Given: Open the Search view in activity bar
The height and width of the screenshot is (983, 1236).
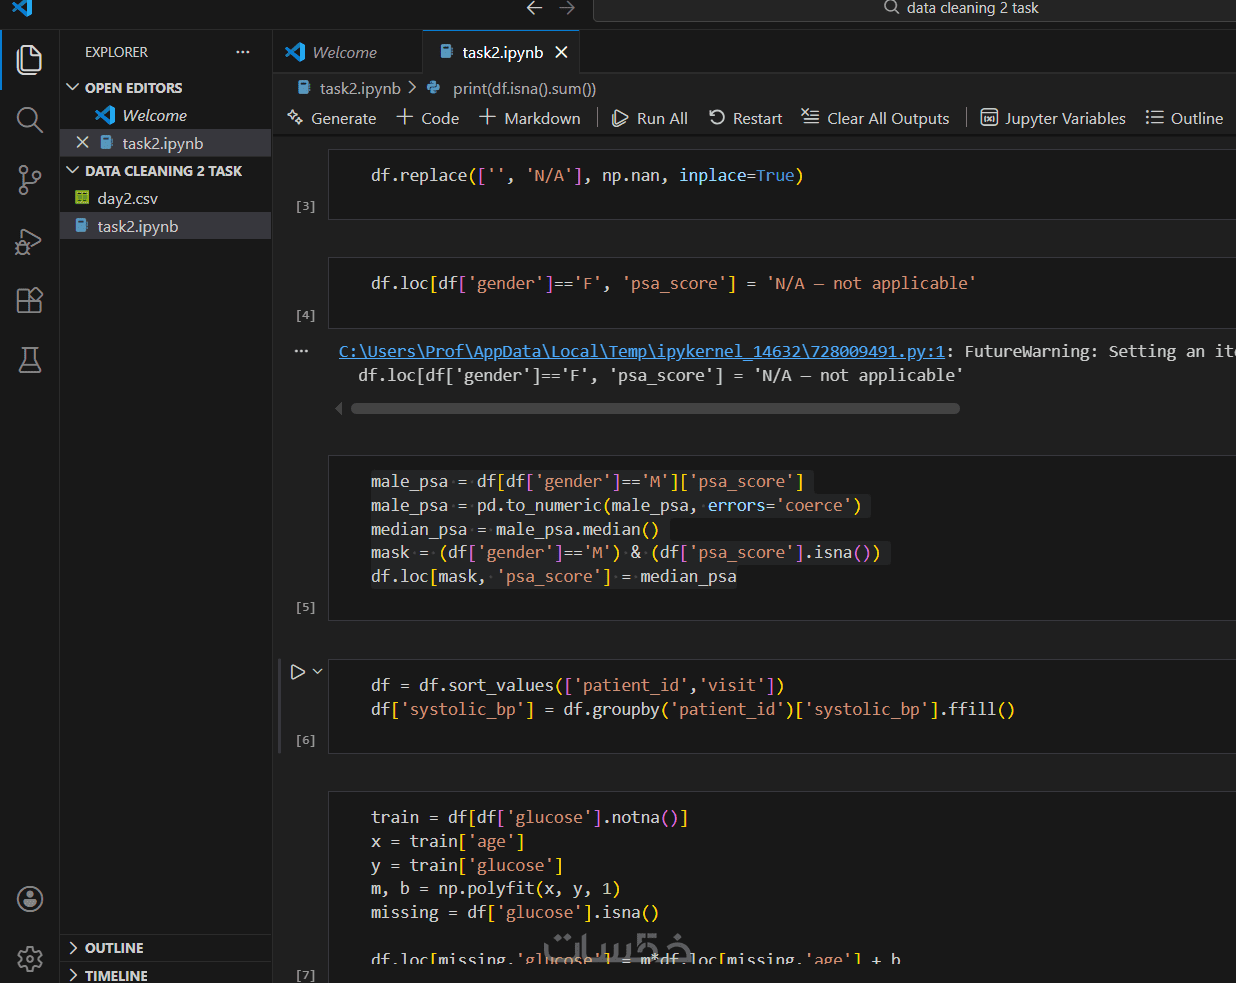Looking at the screenshot, I should pos(30,120).
